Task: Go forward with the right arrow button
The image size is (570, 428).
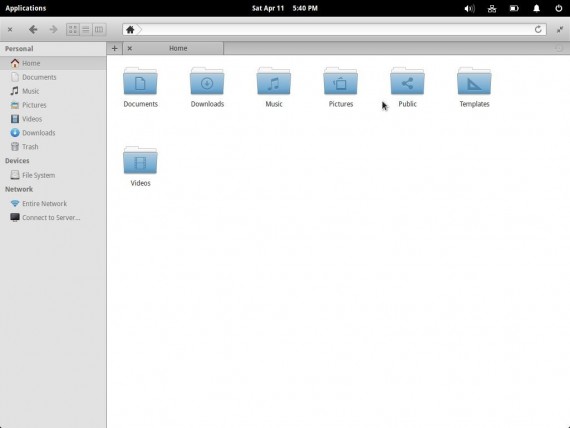Action: point(53,29)
